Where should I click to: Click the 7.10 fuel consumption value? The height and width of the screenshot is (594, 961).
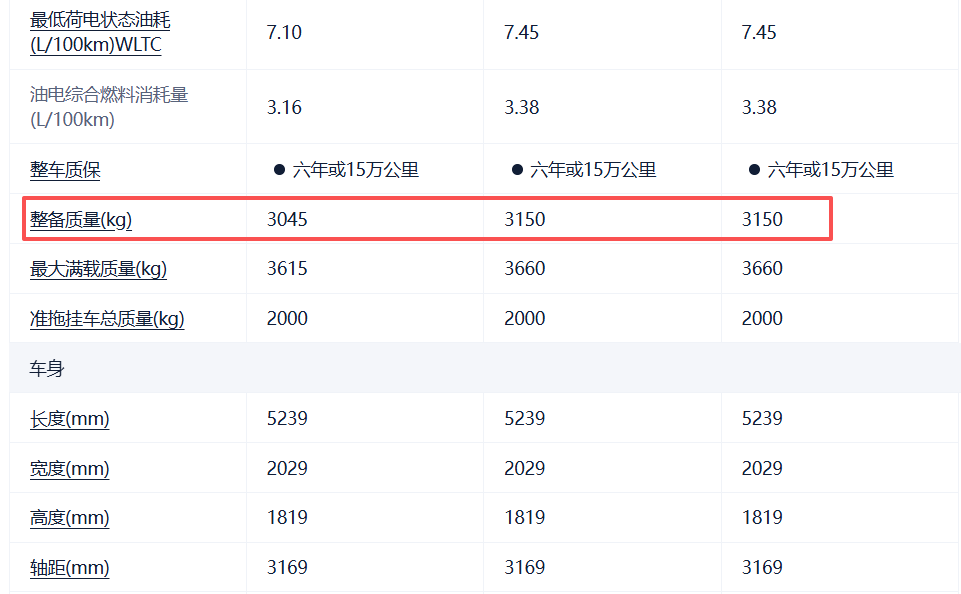point(284,32)
